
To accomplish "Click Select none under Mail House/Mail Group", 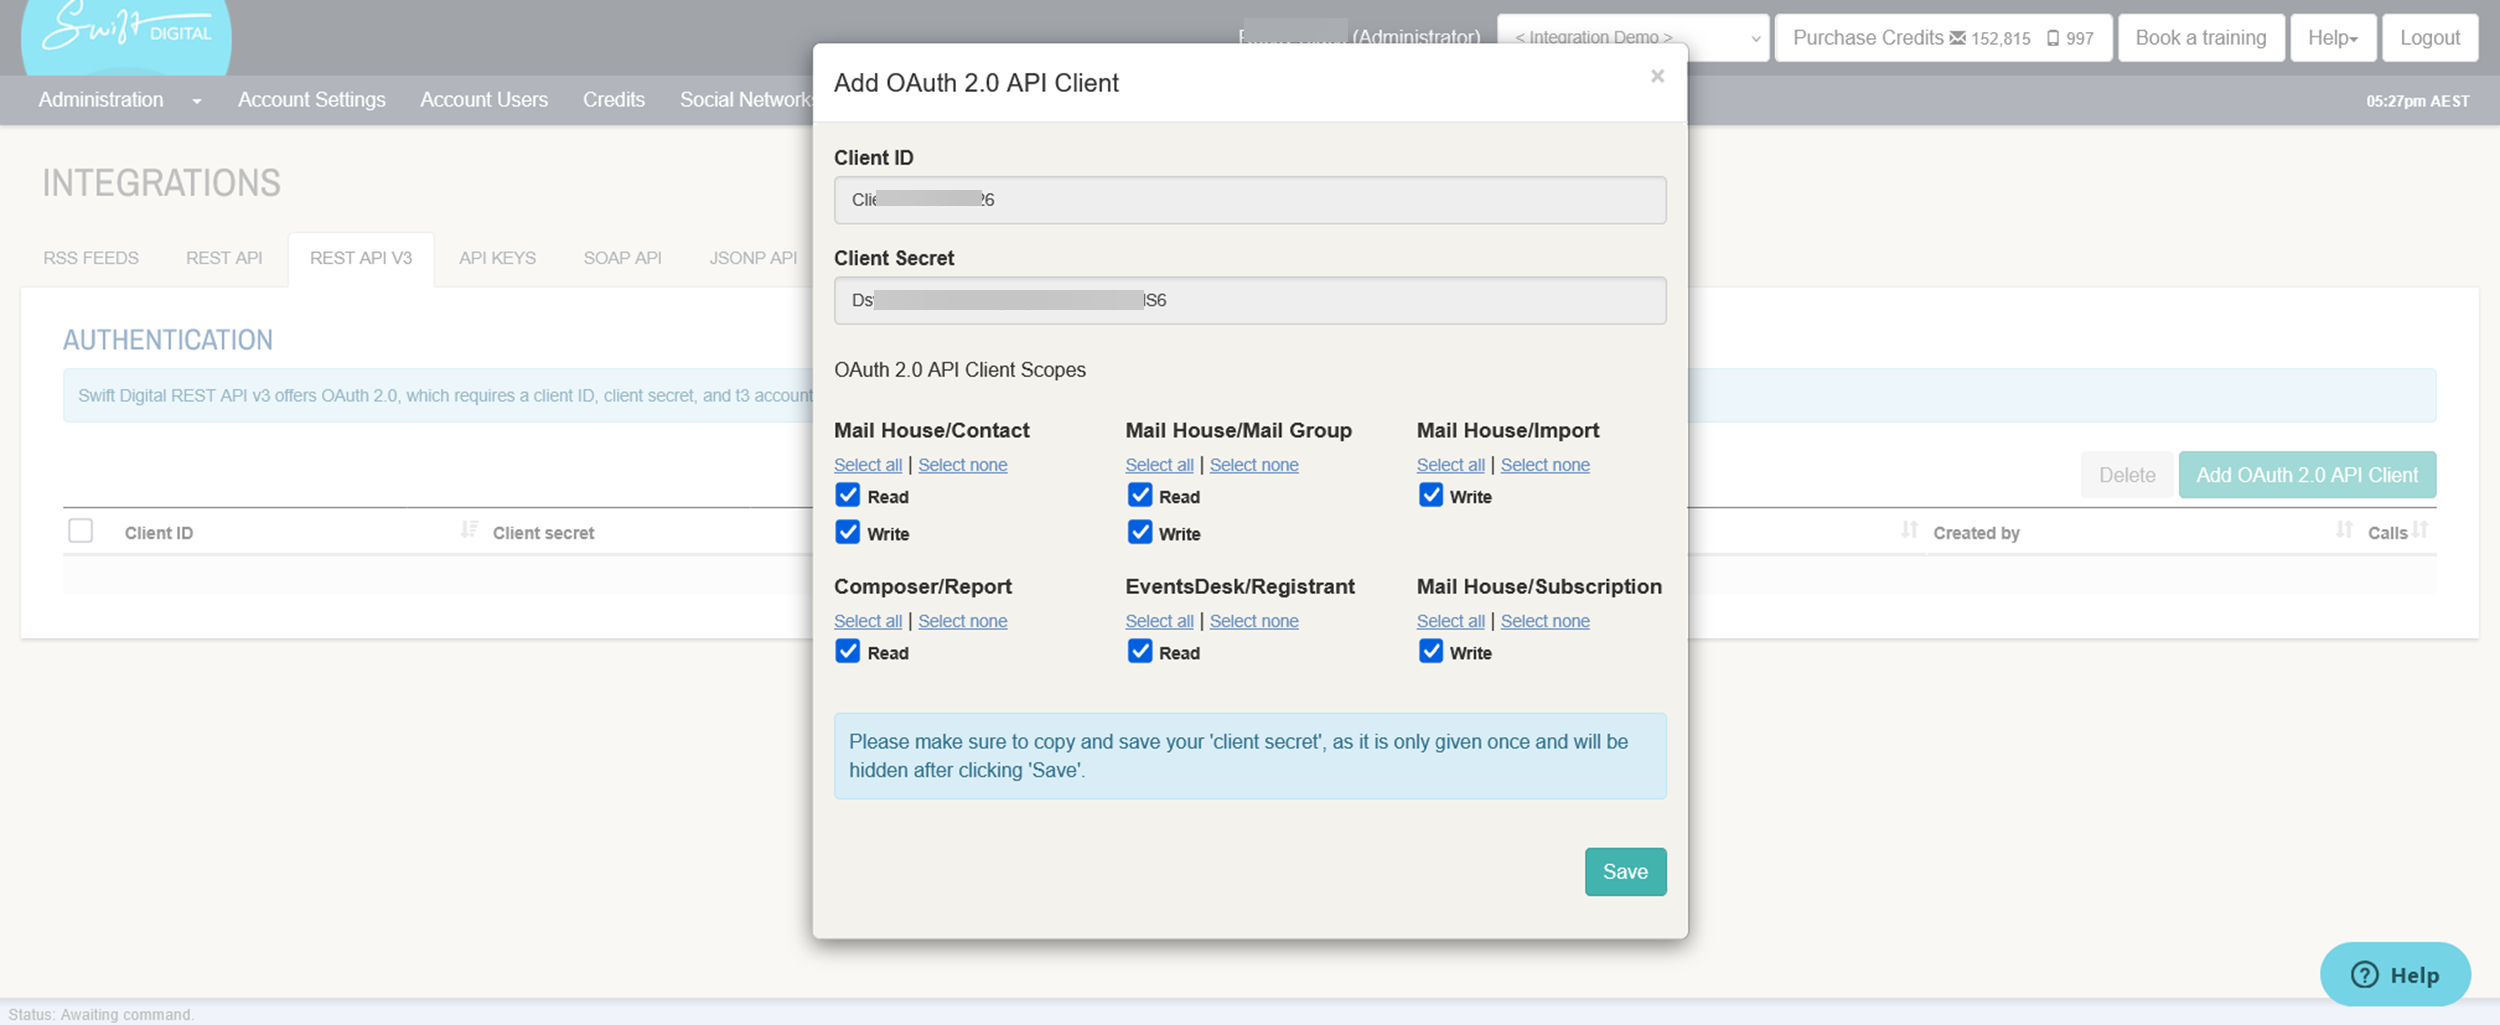I will click(x=1254, y=465).
